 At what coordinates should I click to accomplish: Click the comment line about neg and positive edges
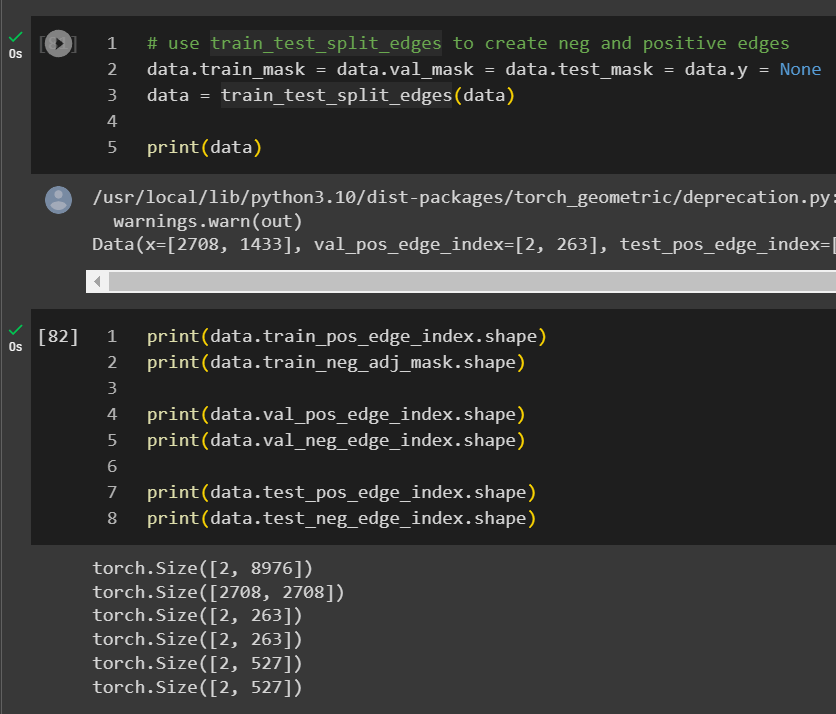[467, 44]
